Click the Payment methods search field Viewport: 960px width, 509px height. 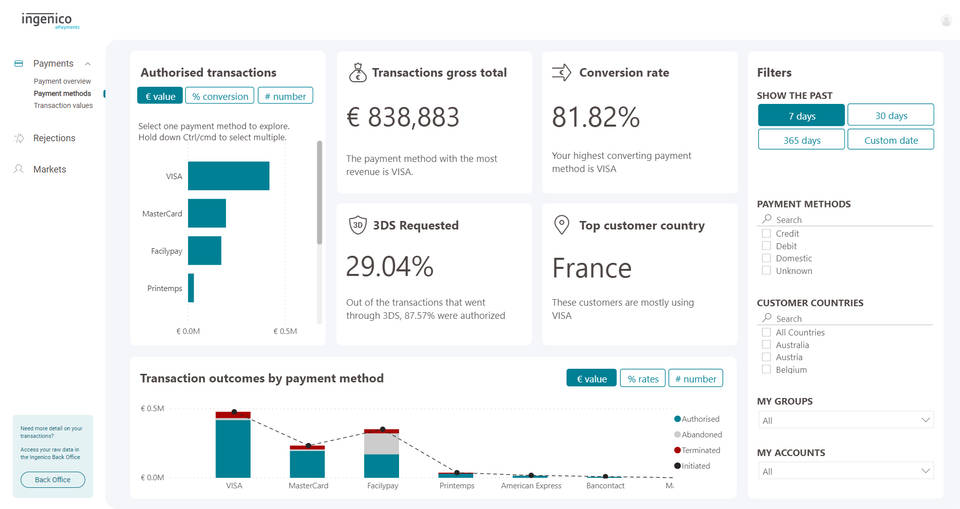[x=846, y=219]
